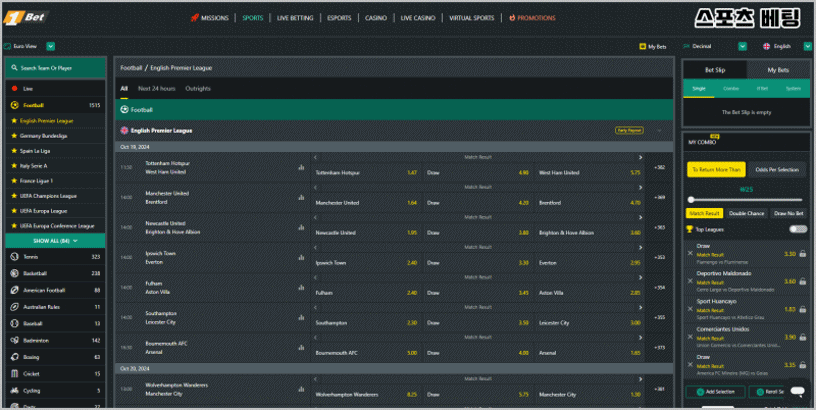Click star beside Germany Bundesliga
Image resolution: width=816 pixels, height=410 pixels.
tap(14, 136)
